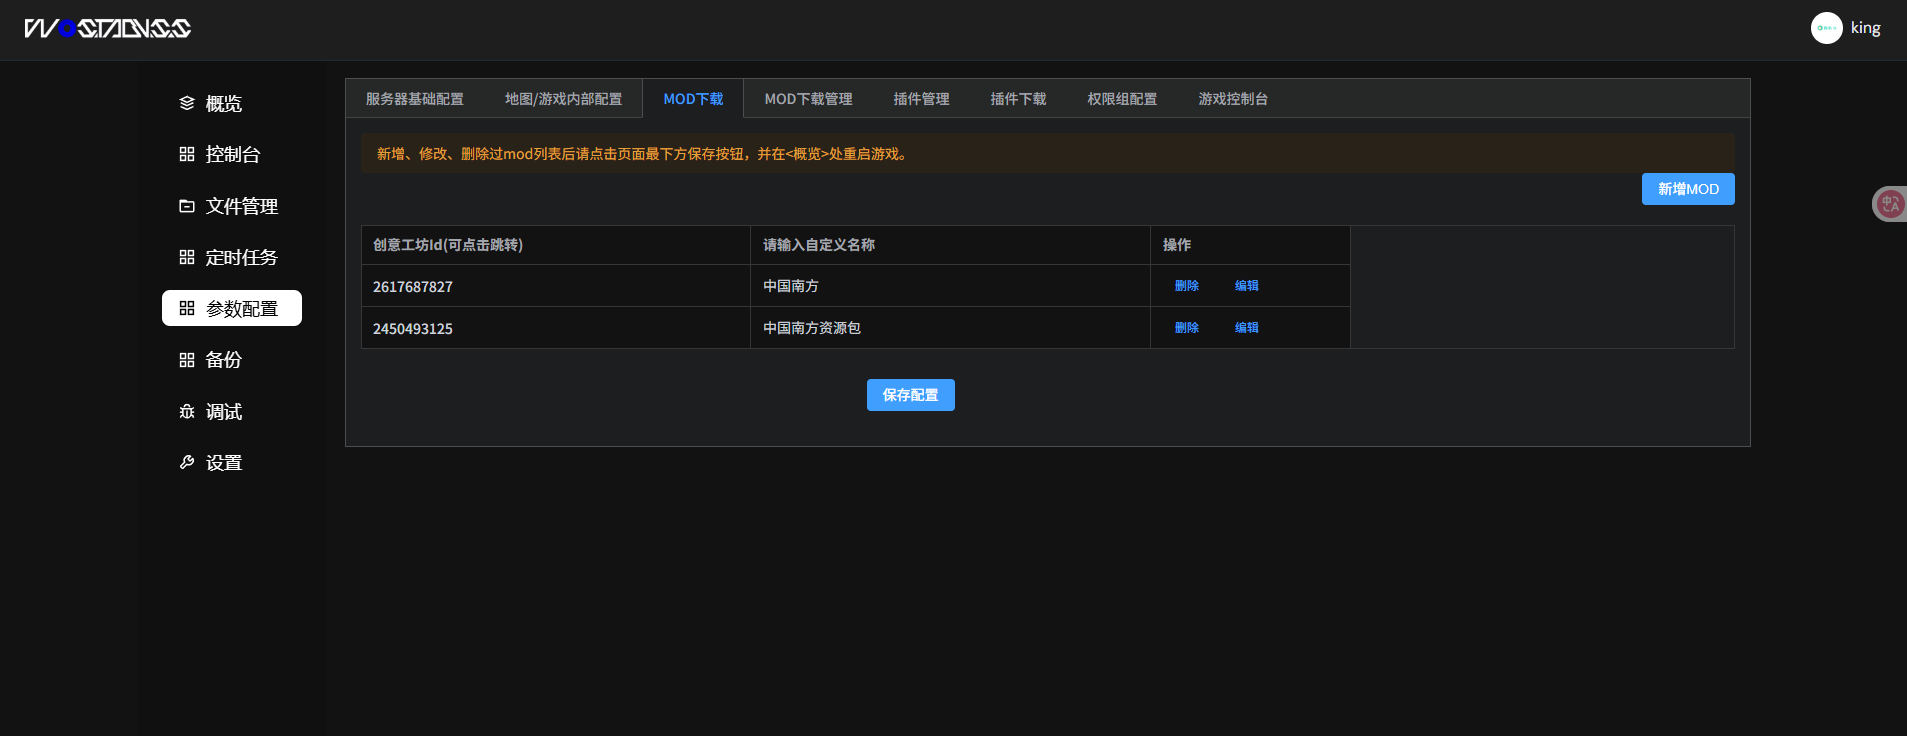The image size is (1907, 736).
Task: Click the 定时任务 grid icon
Action: 187,257
